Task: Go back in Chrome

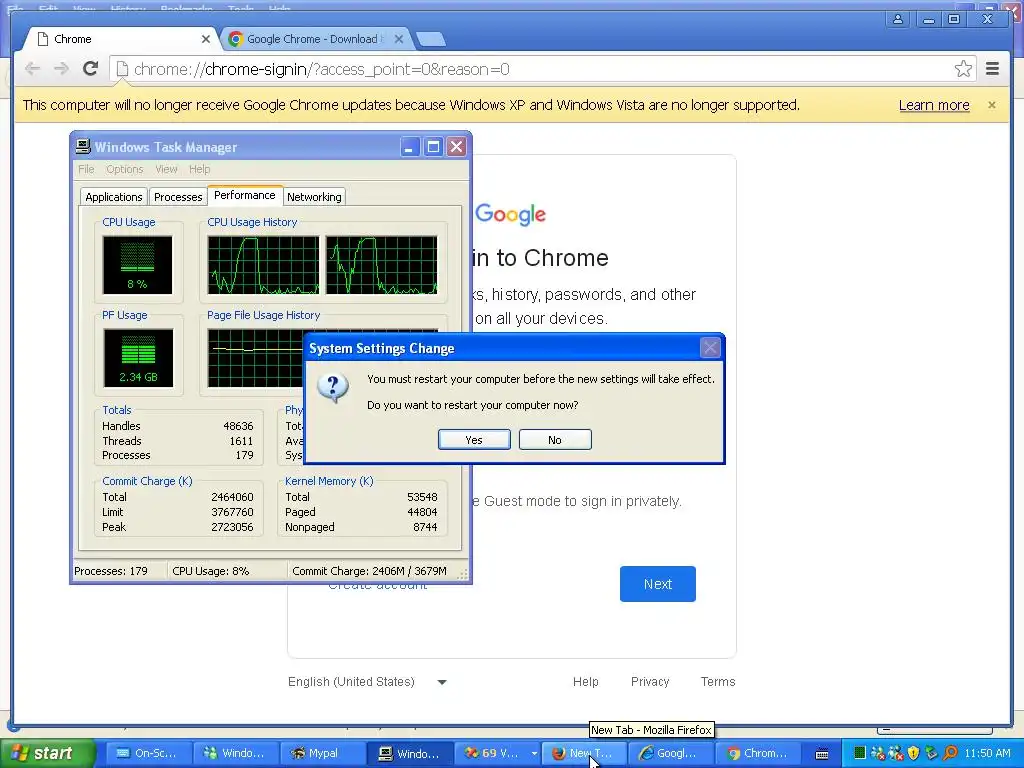Action: [32, 69]
